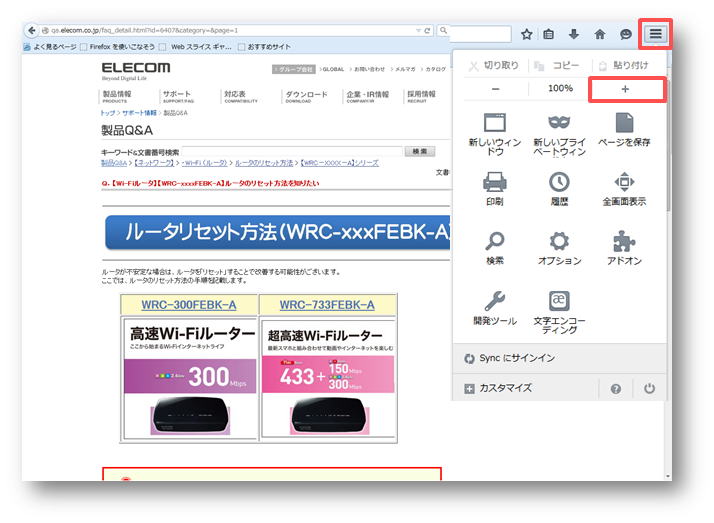
Task: Open the WRC-300FEBK-A link
Action: click(x=189, y=305)
